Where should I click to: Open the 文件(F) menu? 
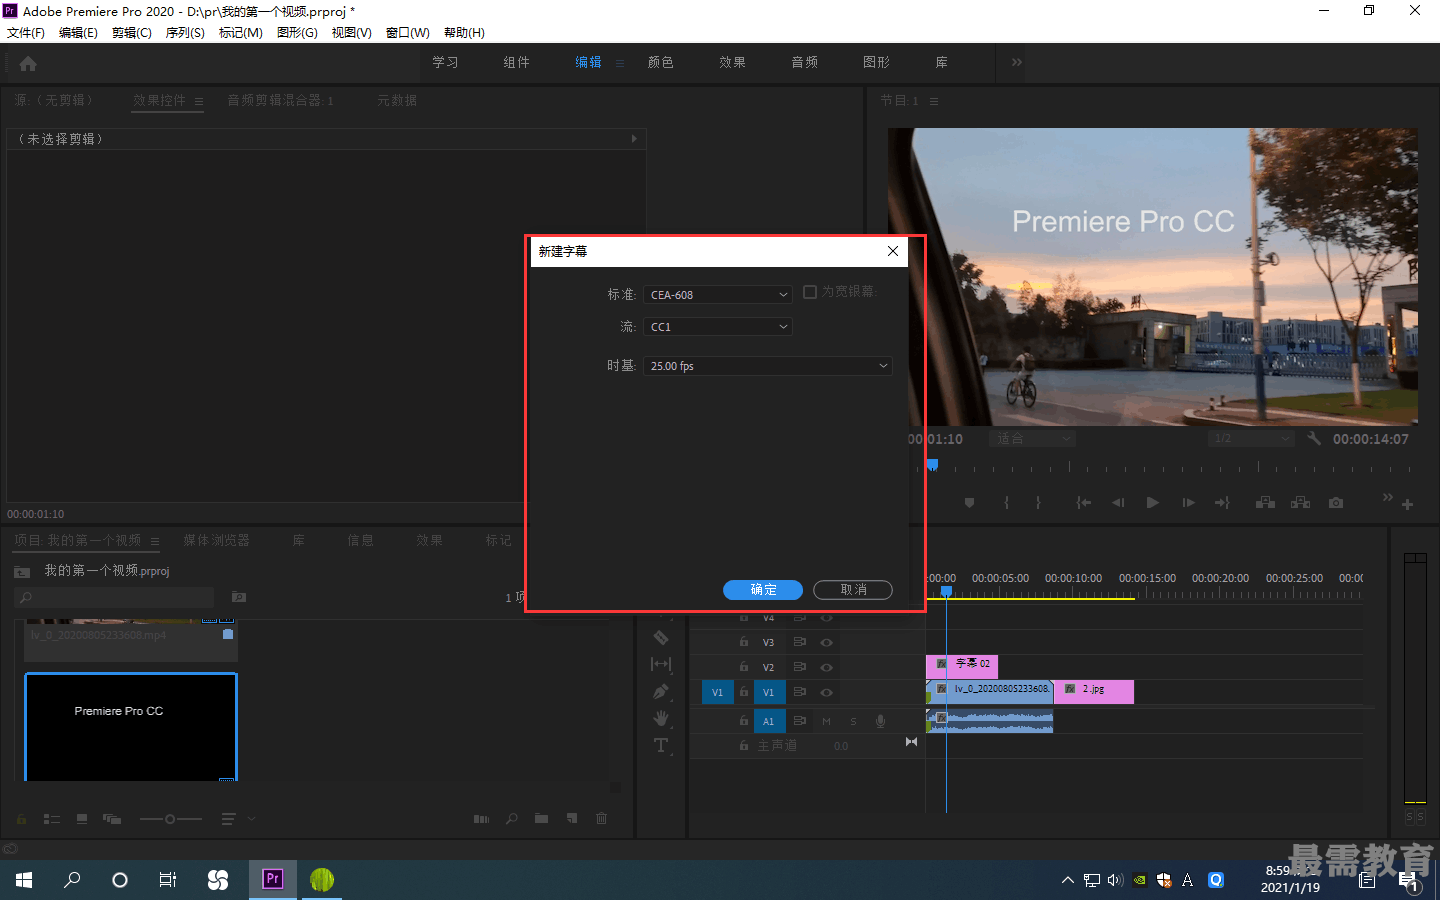[26, 33]
